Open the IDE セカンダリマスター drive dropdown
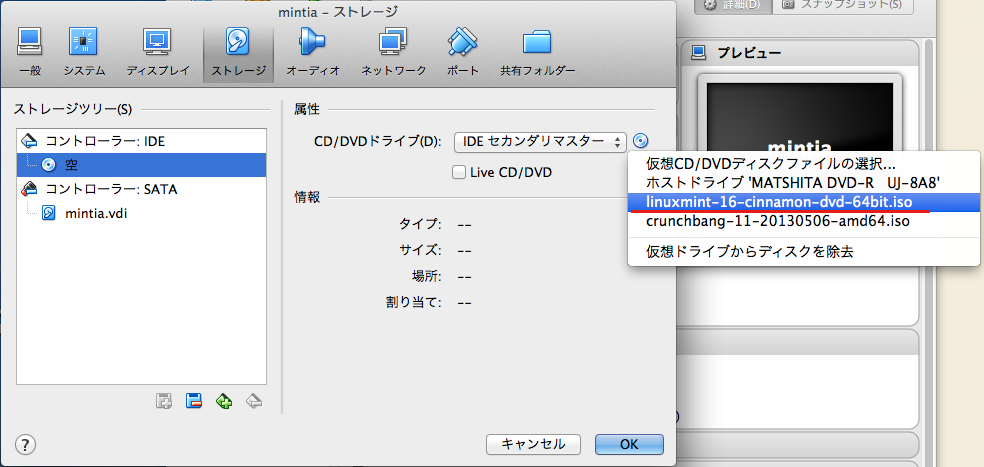 [540, 141]
